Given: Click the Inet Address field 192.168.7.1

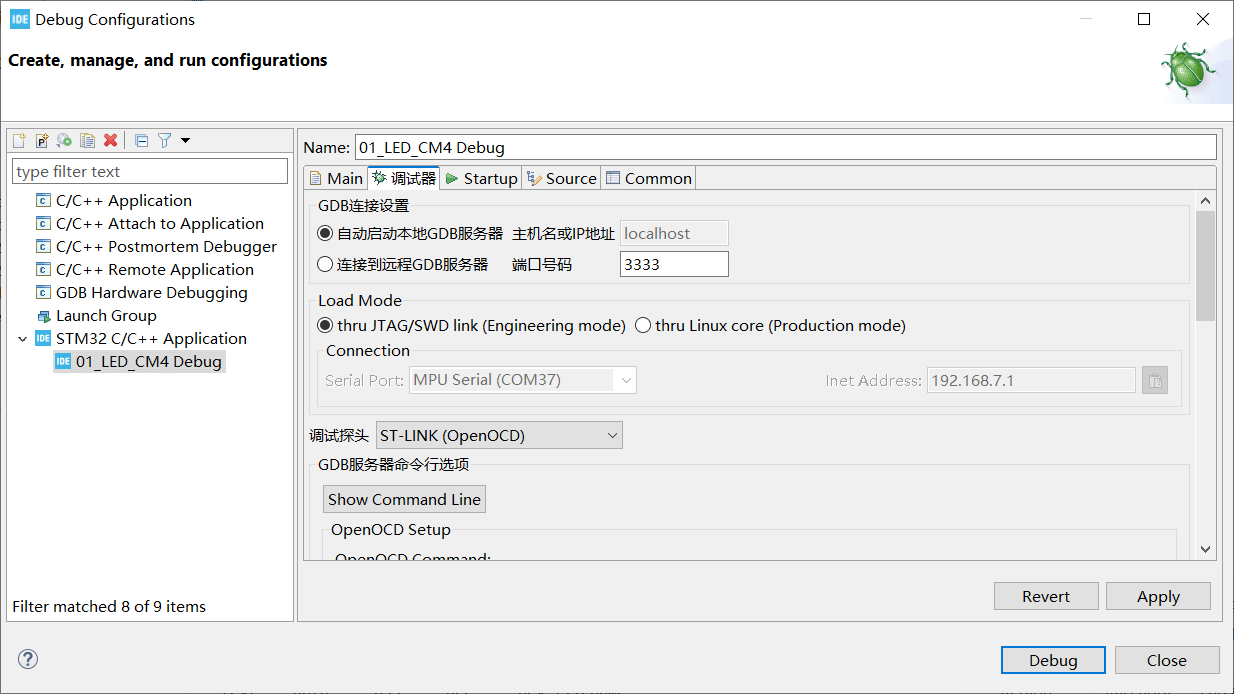Looking at the screenshot, I should point(1031,381).
